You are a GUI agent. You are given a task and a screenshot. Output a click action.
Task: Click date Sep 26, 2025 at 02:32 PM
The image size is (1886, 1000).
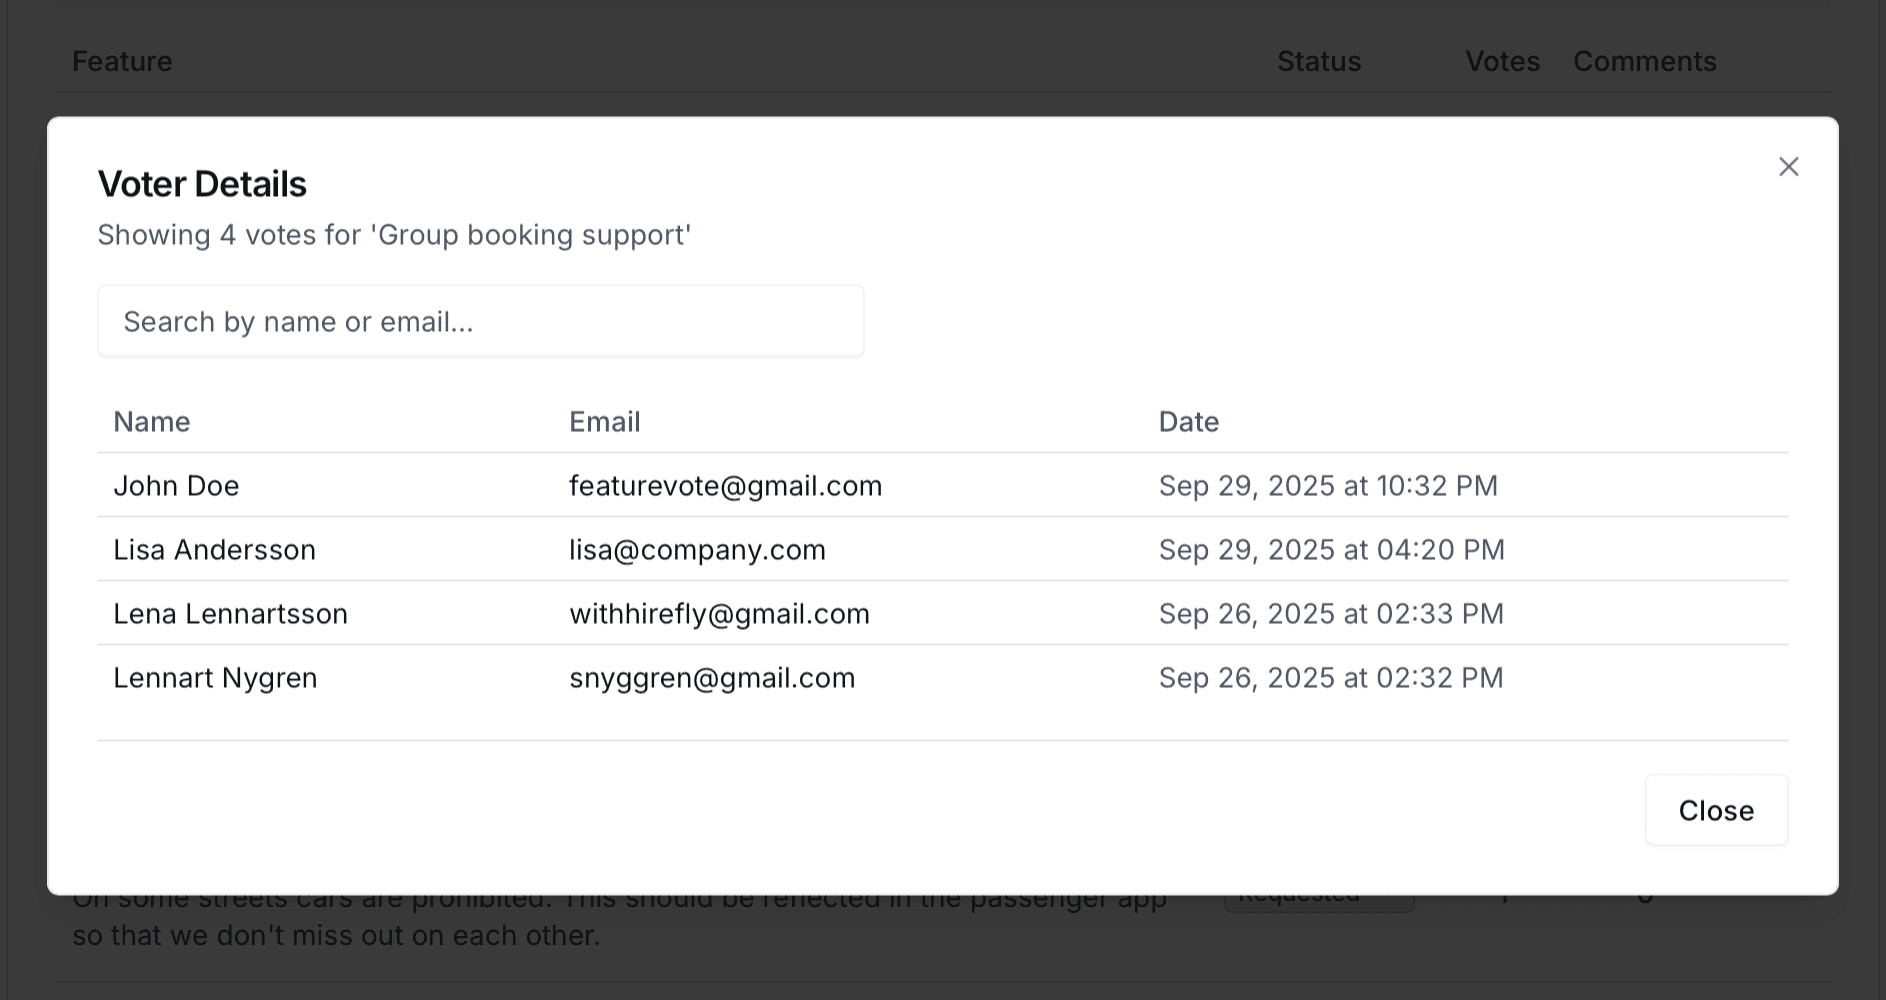[x=1331, y=678]
